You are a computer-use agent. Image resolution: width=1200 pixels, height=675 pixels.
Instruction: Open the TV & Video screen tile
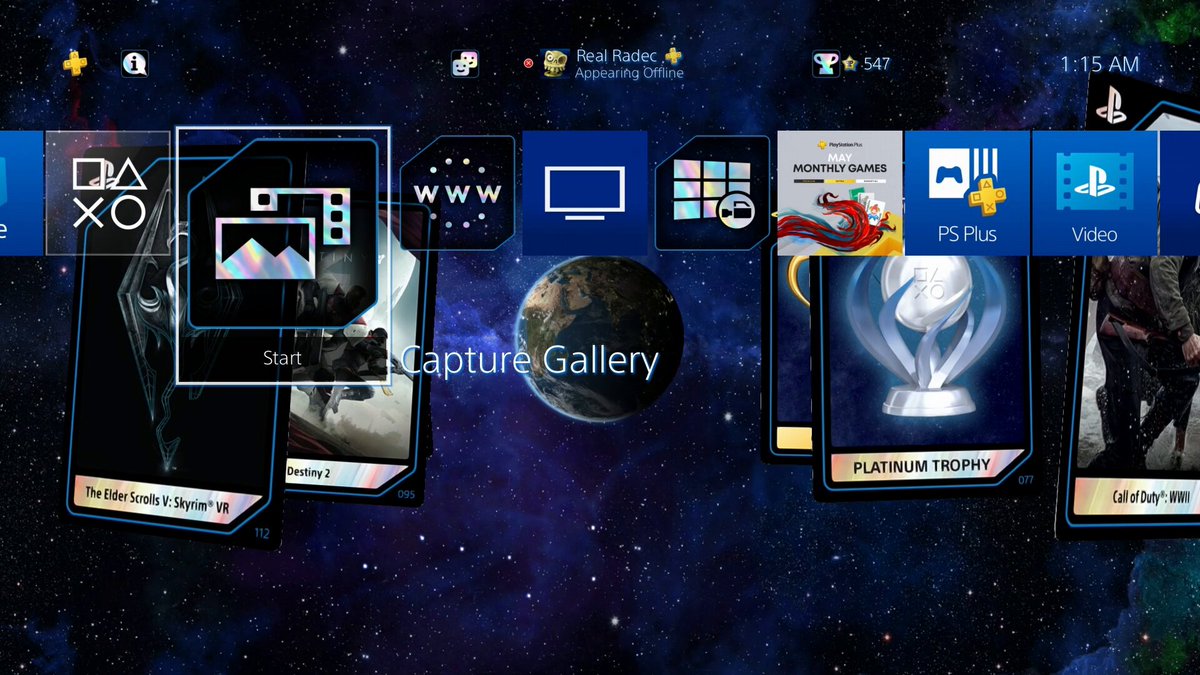[x=584, y=193]
